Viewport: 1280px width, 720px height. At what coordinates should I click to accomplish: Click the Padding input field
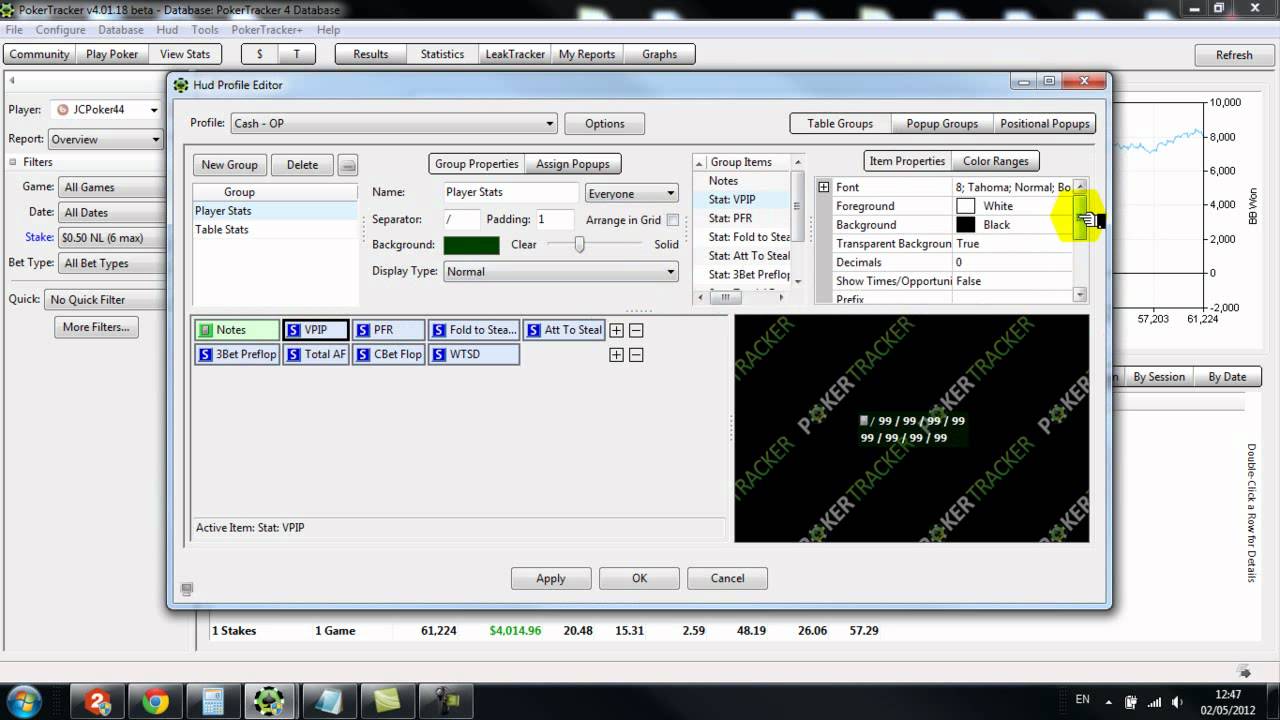point(555,220)
